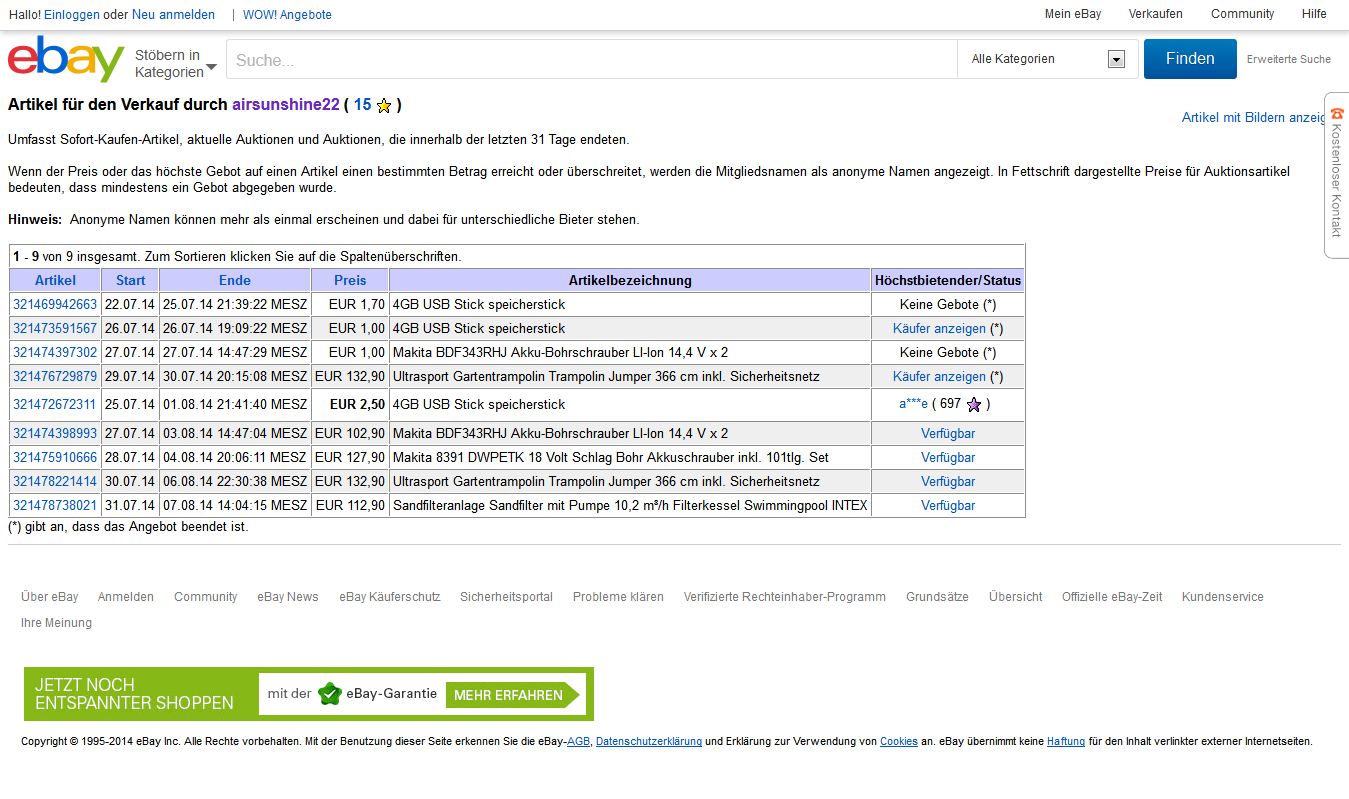The height and width of the screenshot is (799, 1349).
Task: Click Verfügbar for Gartentrampolin ending 06.08.14
Action: coord(948,481)
